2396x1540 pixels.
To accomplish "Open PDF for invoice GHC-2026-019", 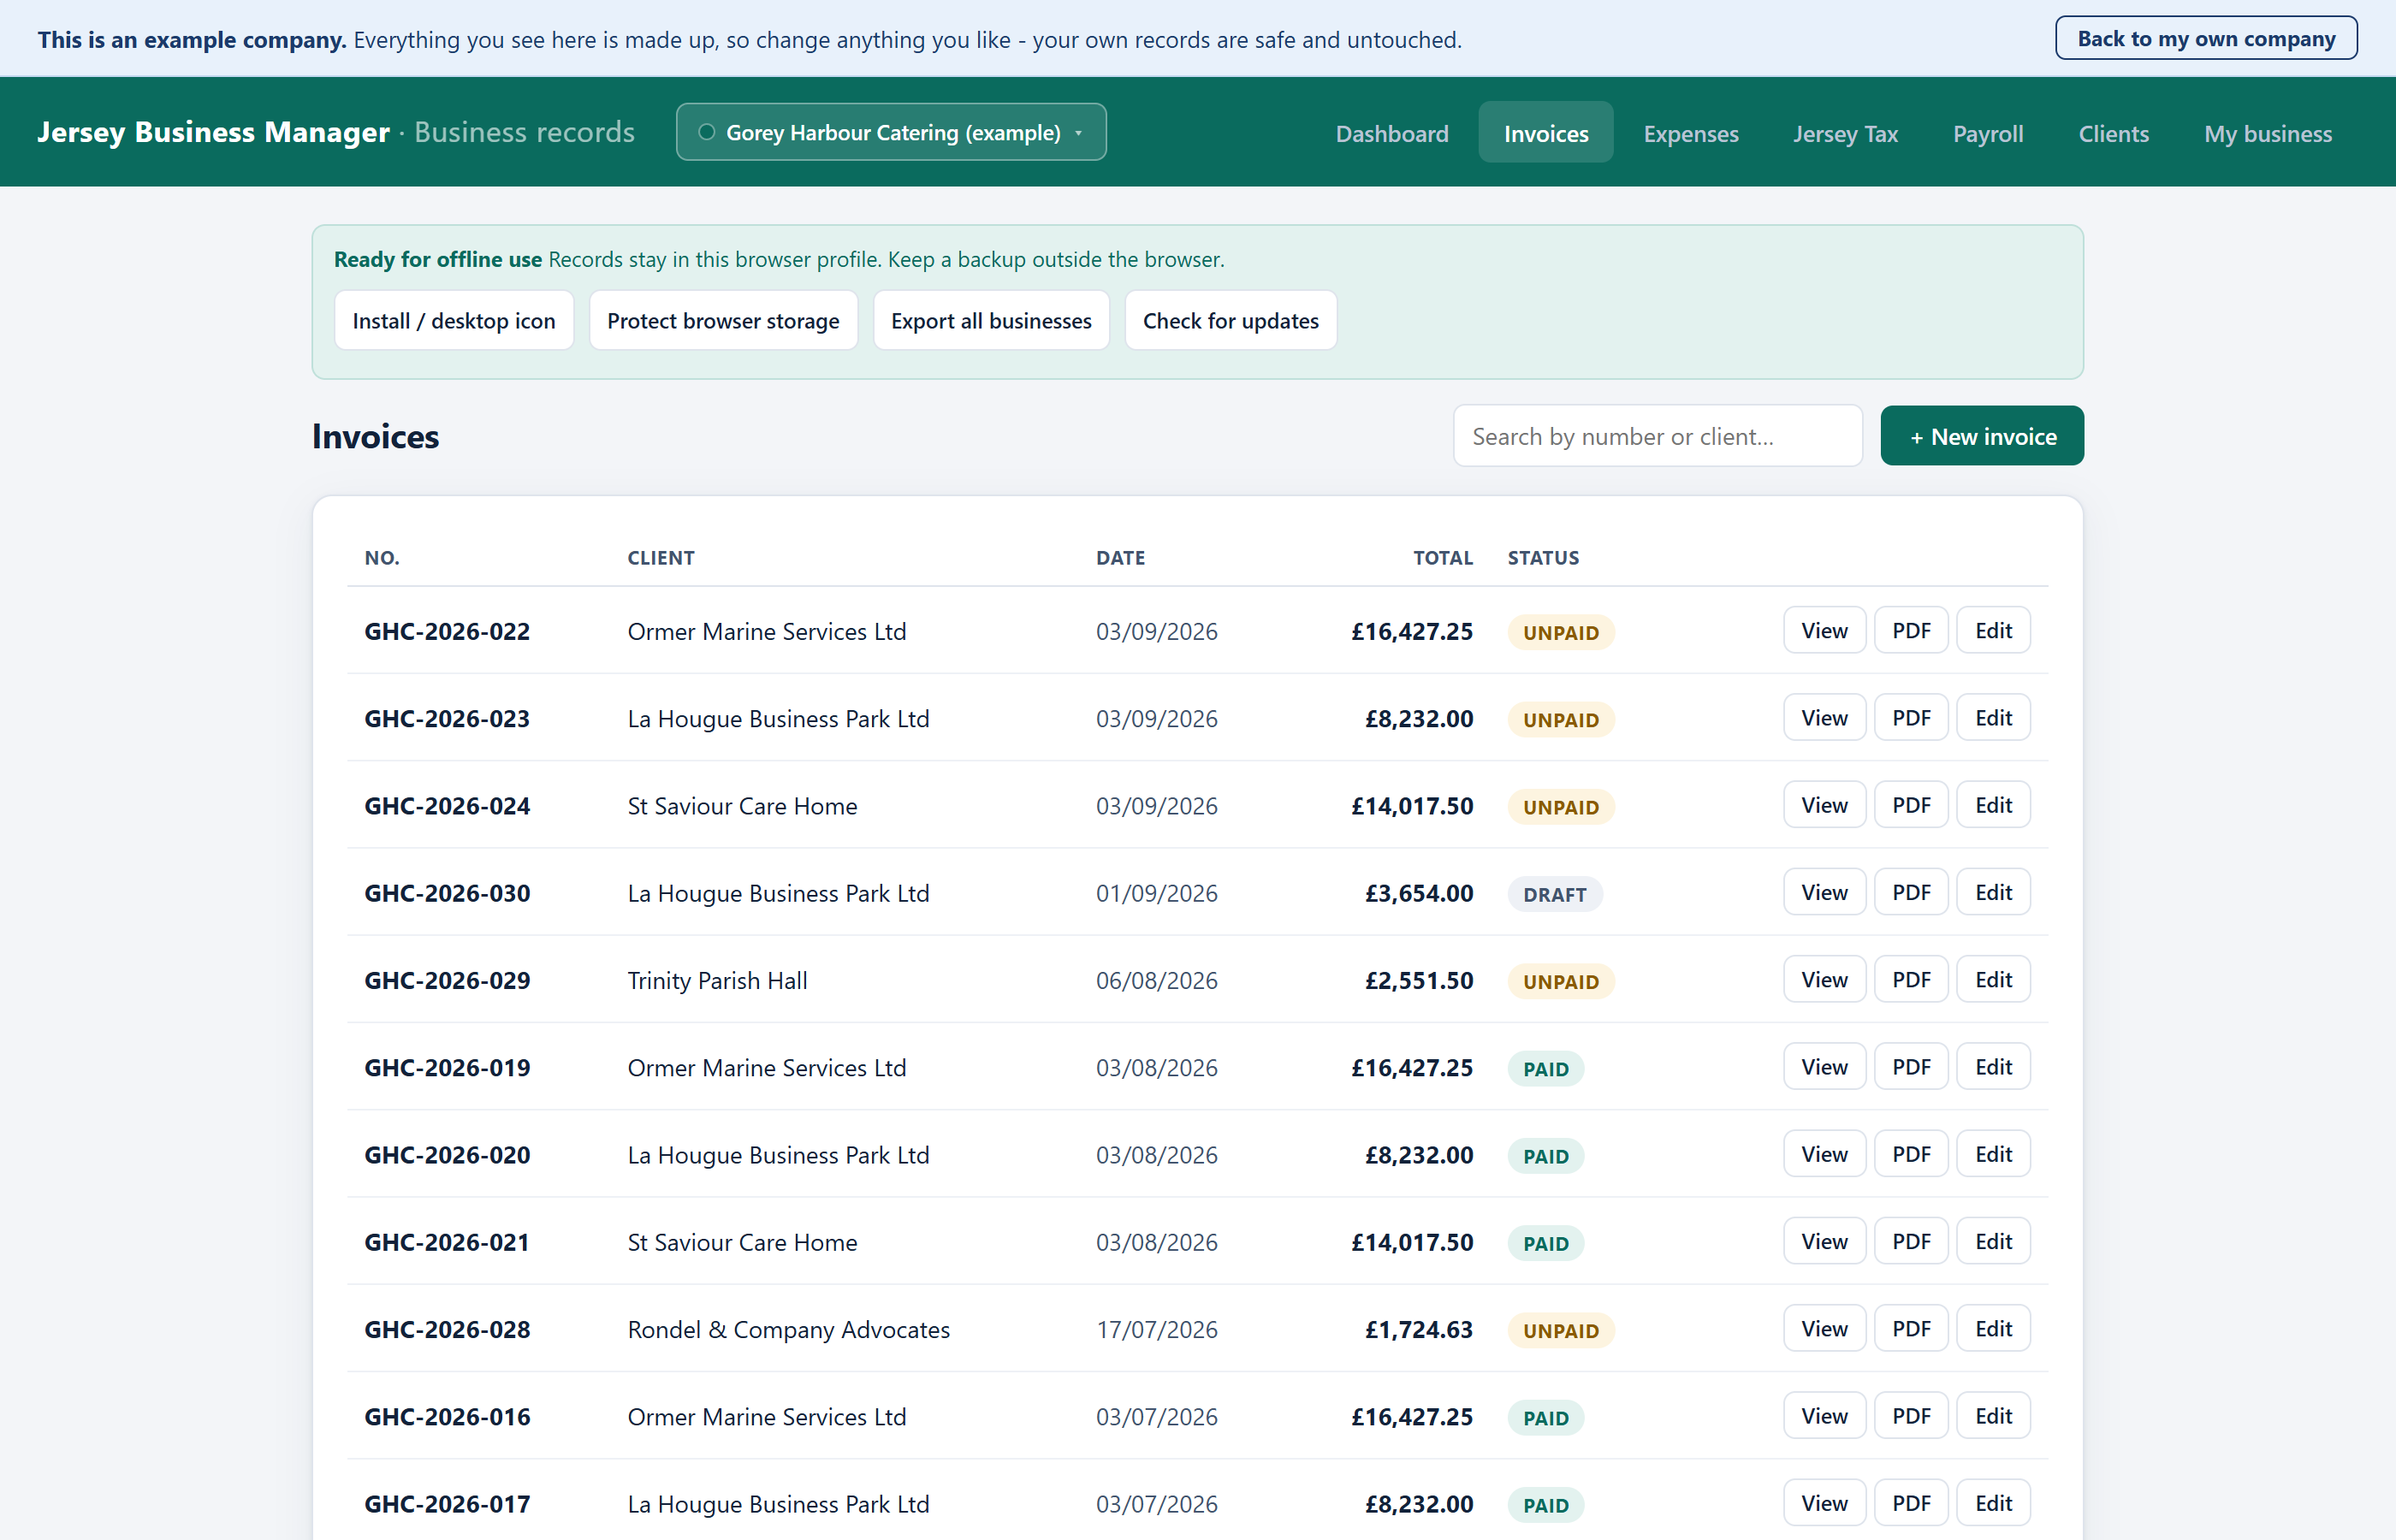I will [1910, 1066].
